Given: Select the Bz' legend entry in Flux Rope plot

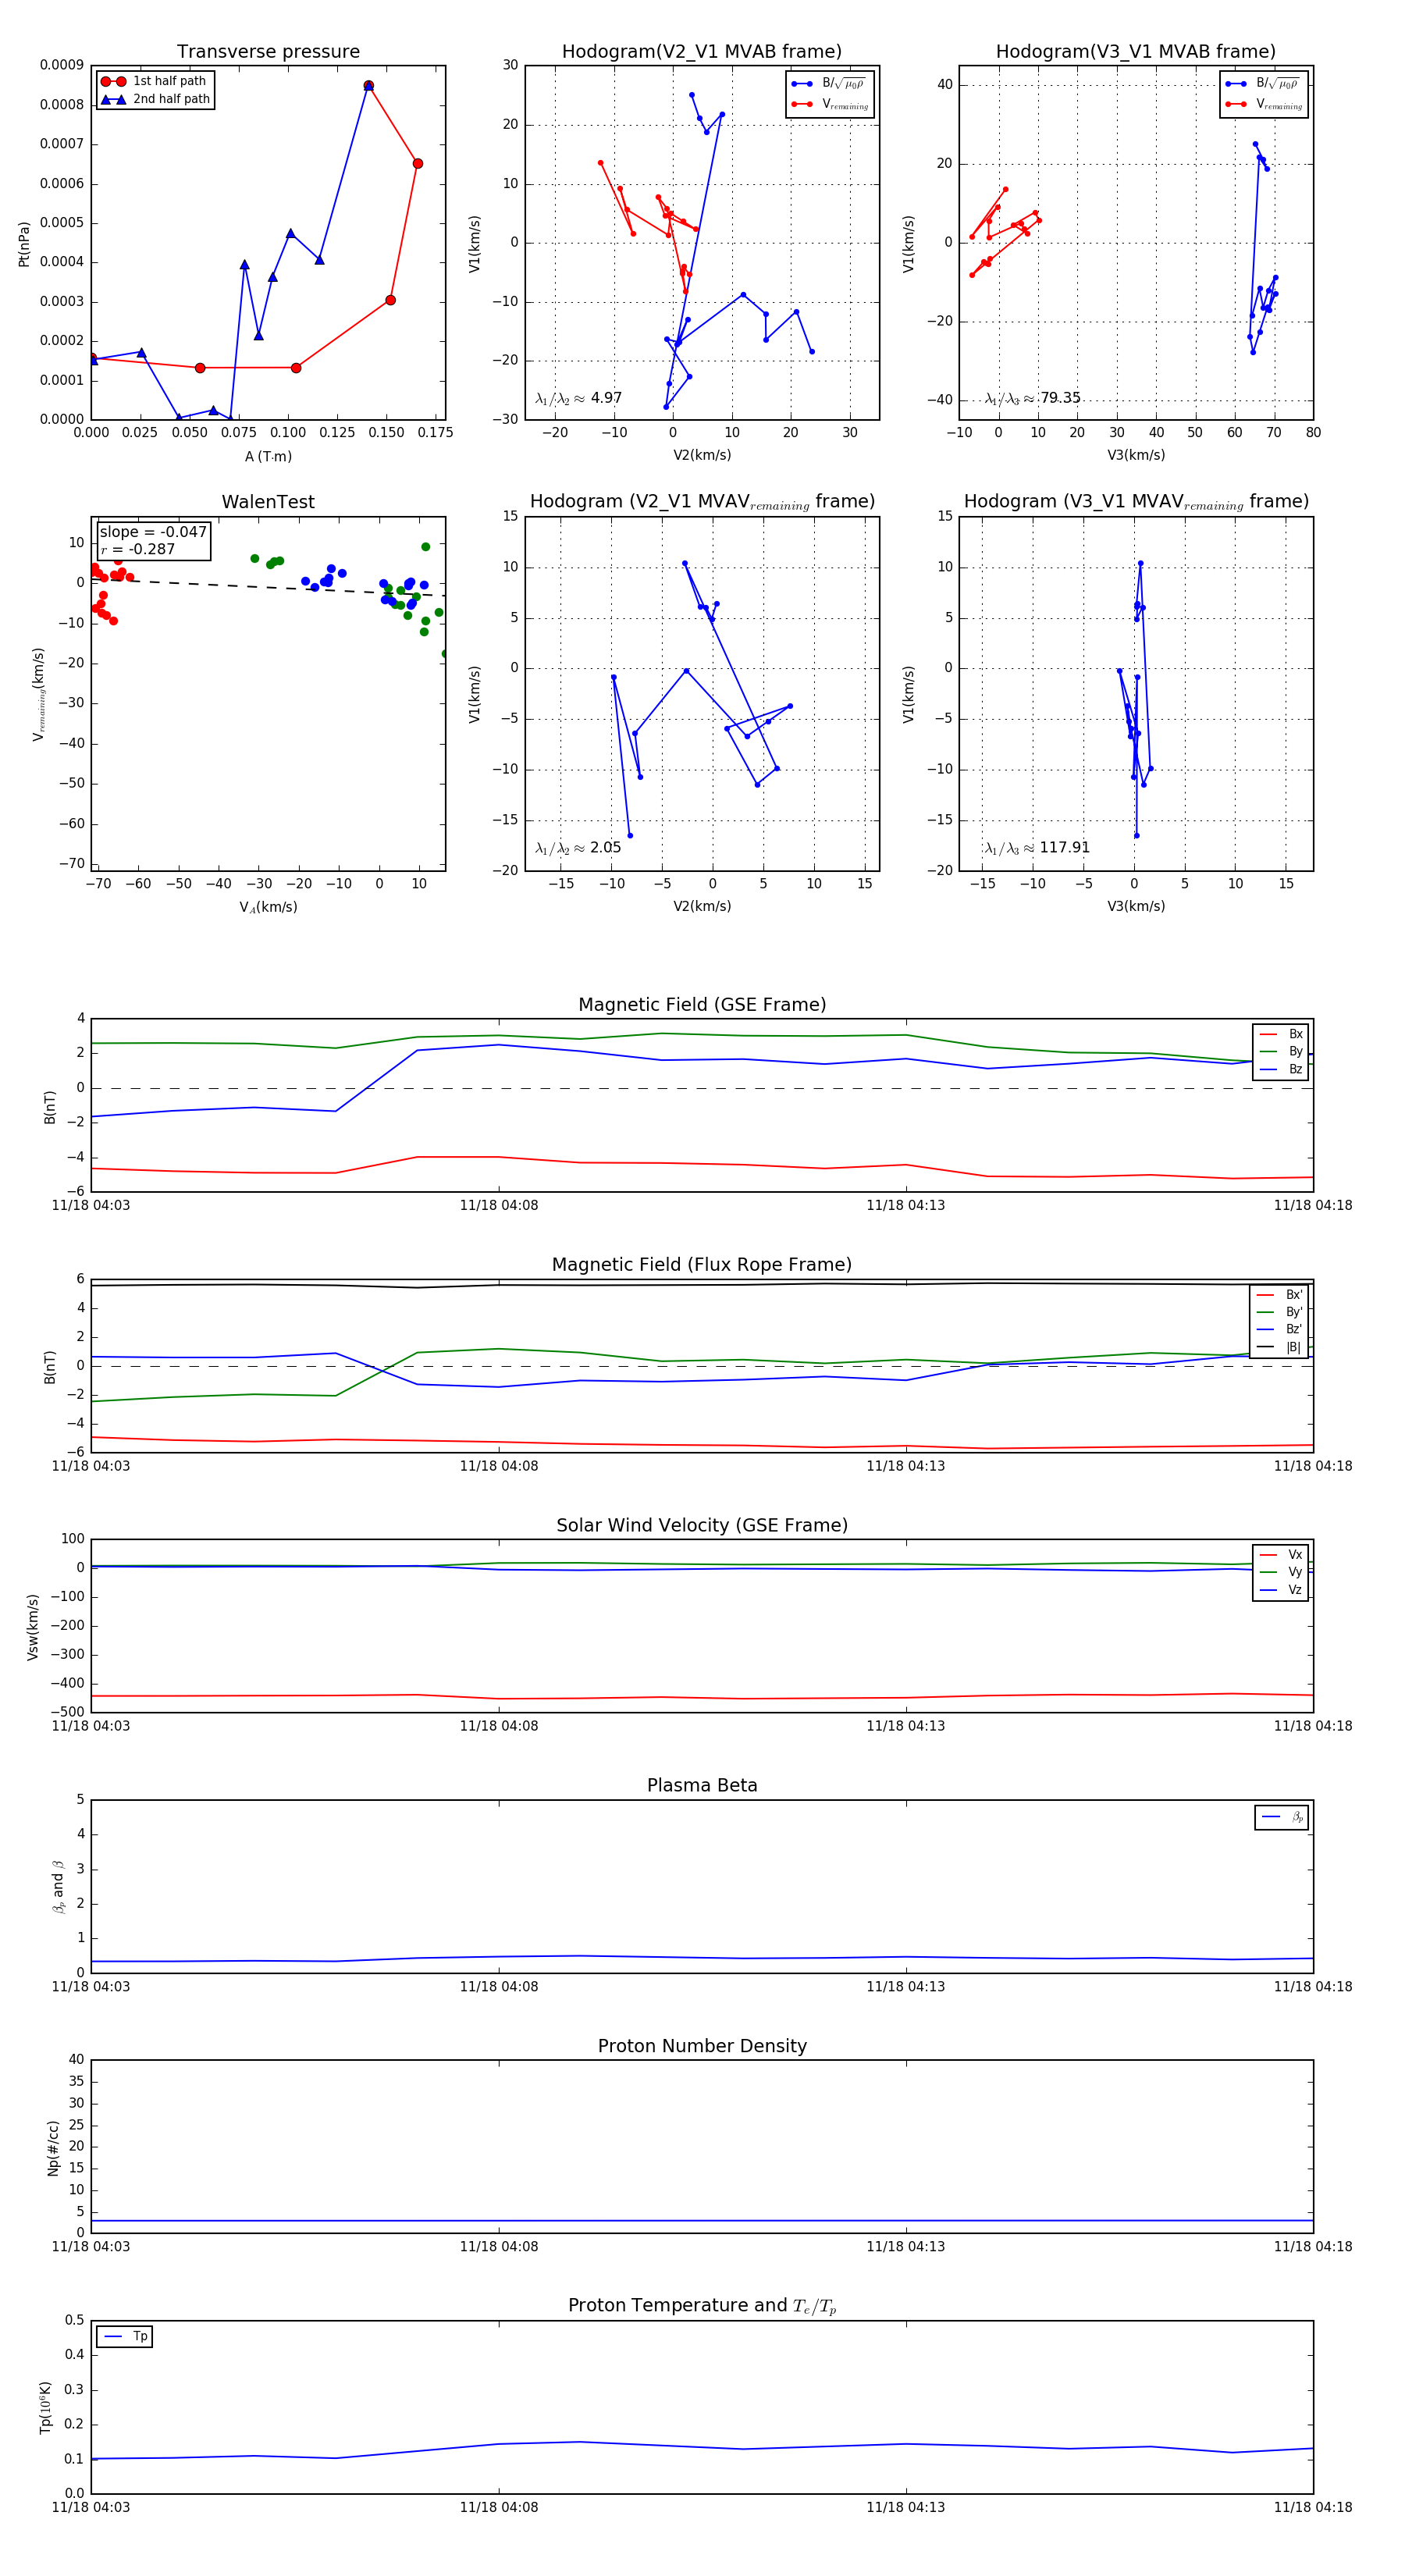Looking at the screenshot, I should click(1280, 1329).
